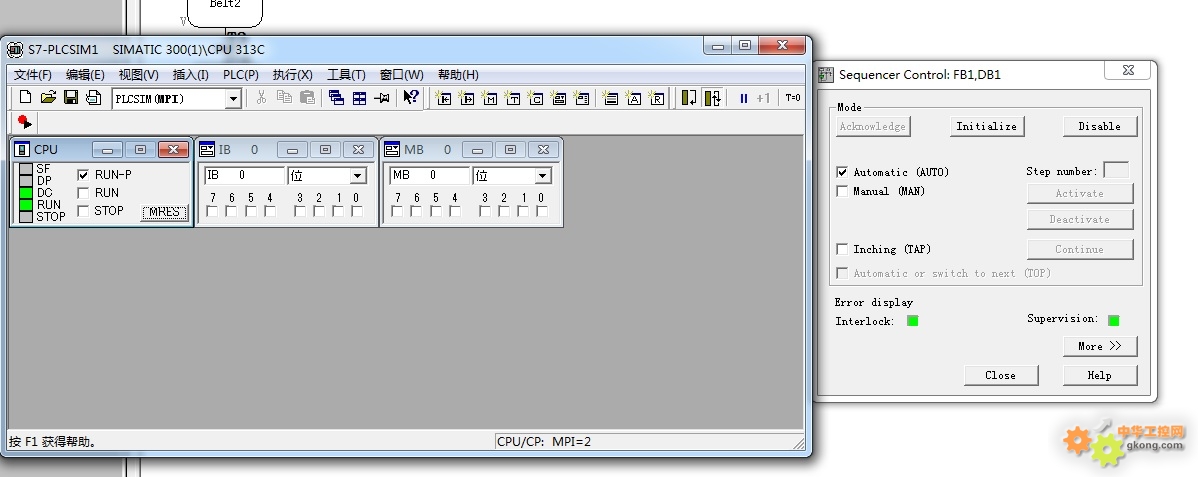This screenshot has width=1198, height=477.
Task: Toggle bit 4 of MB 0
Action: tap(455, 211)
